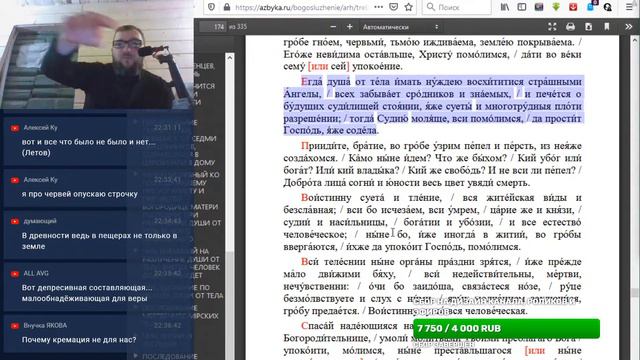Click the blue extension icon with badge

[591, 6]
